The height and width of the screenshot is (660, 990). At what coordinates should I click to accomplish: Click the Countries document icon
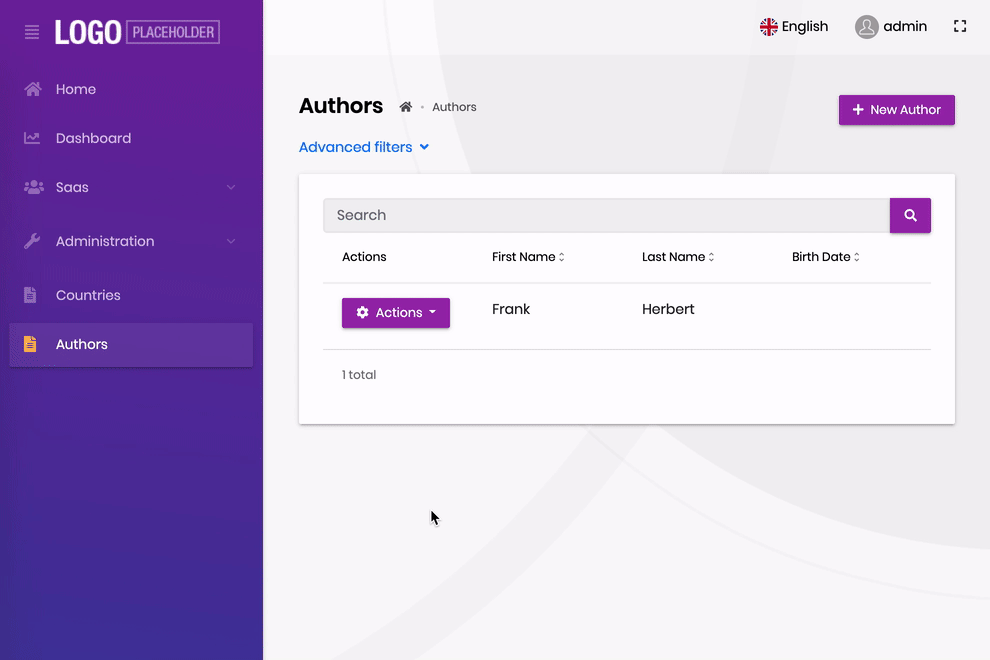pos(30,295)
